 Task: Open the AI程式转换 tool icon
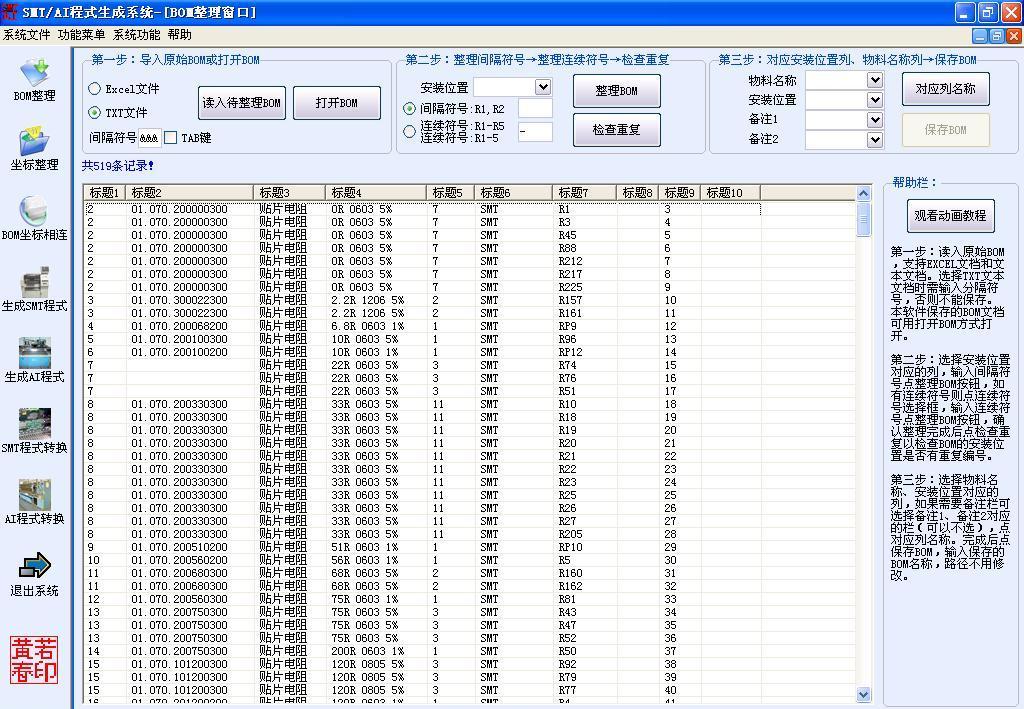click(34, 496)
